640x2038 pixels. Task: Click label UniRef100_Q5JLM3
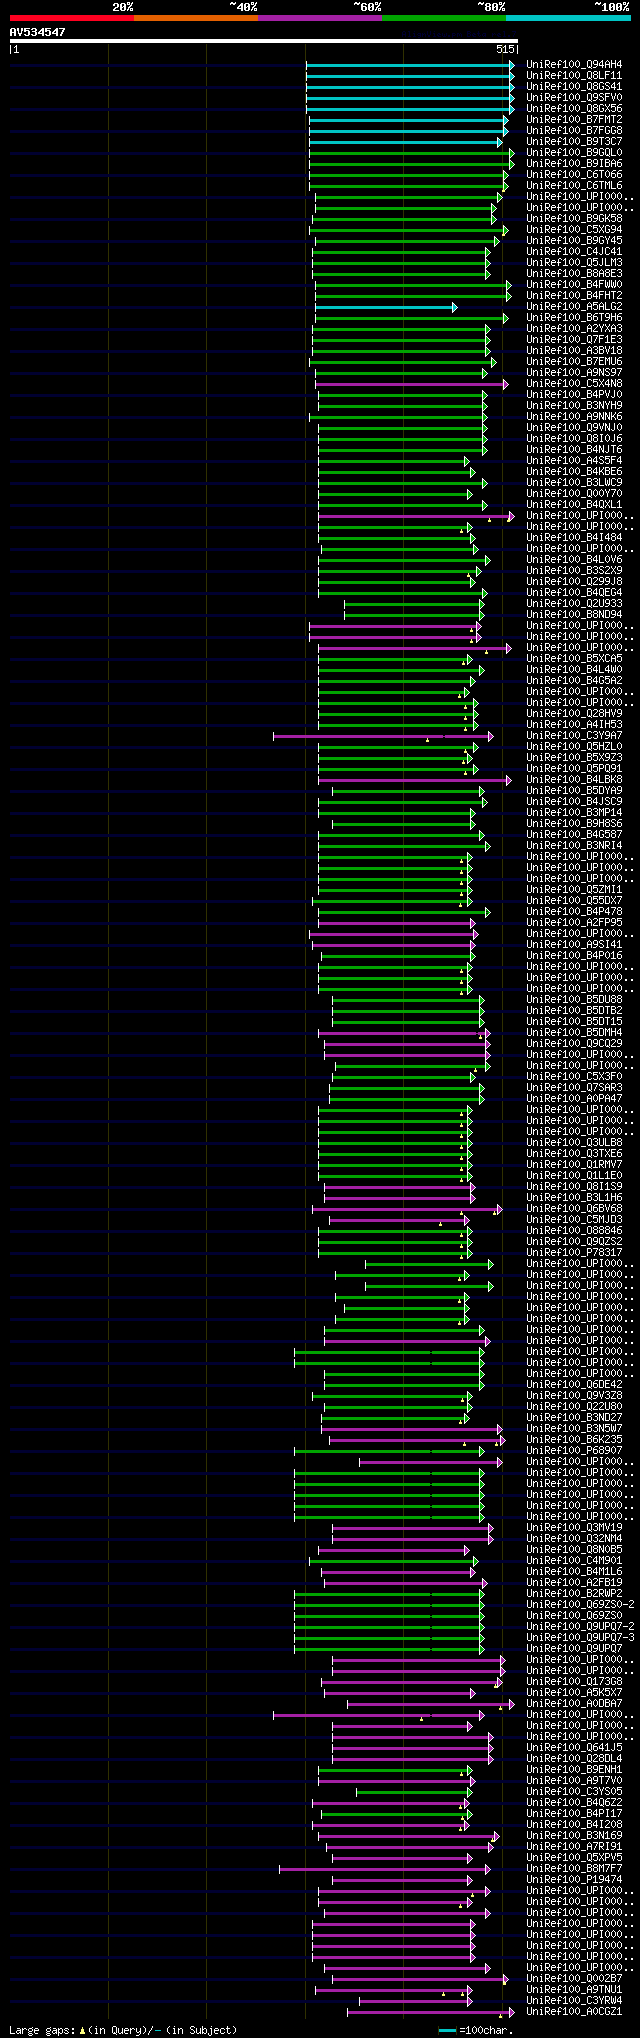(x=574, y=263)
